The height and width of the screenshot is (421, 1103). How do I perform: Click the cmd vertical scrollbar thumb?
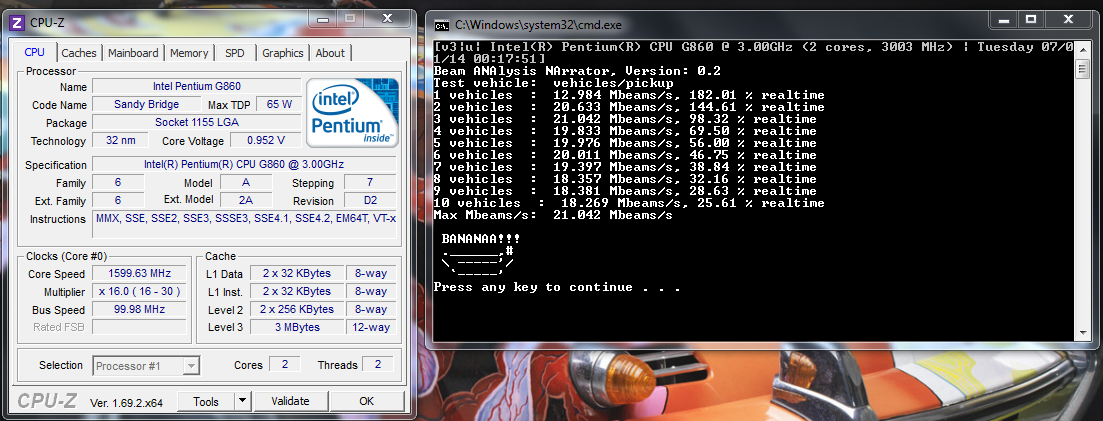pyautogui.click(x=1083, y=69)
